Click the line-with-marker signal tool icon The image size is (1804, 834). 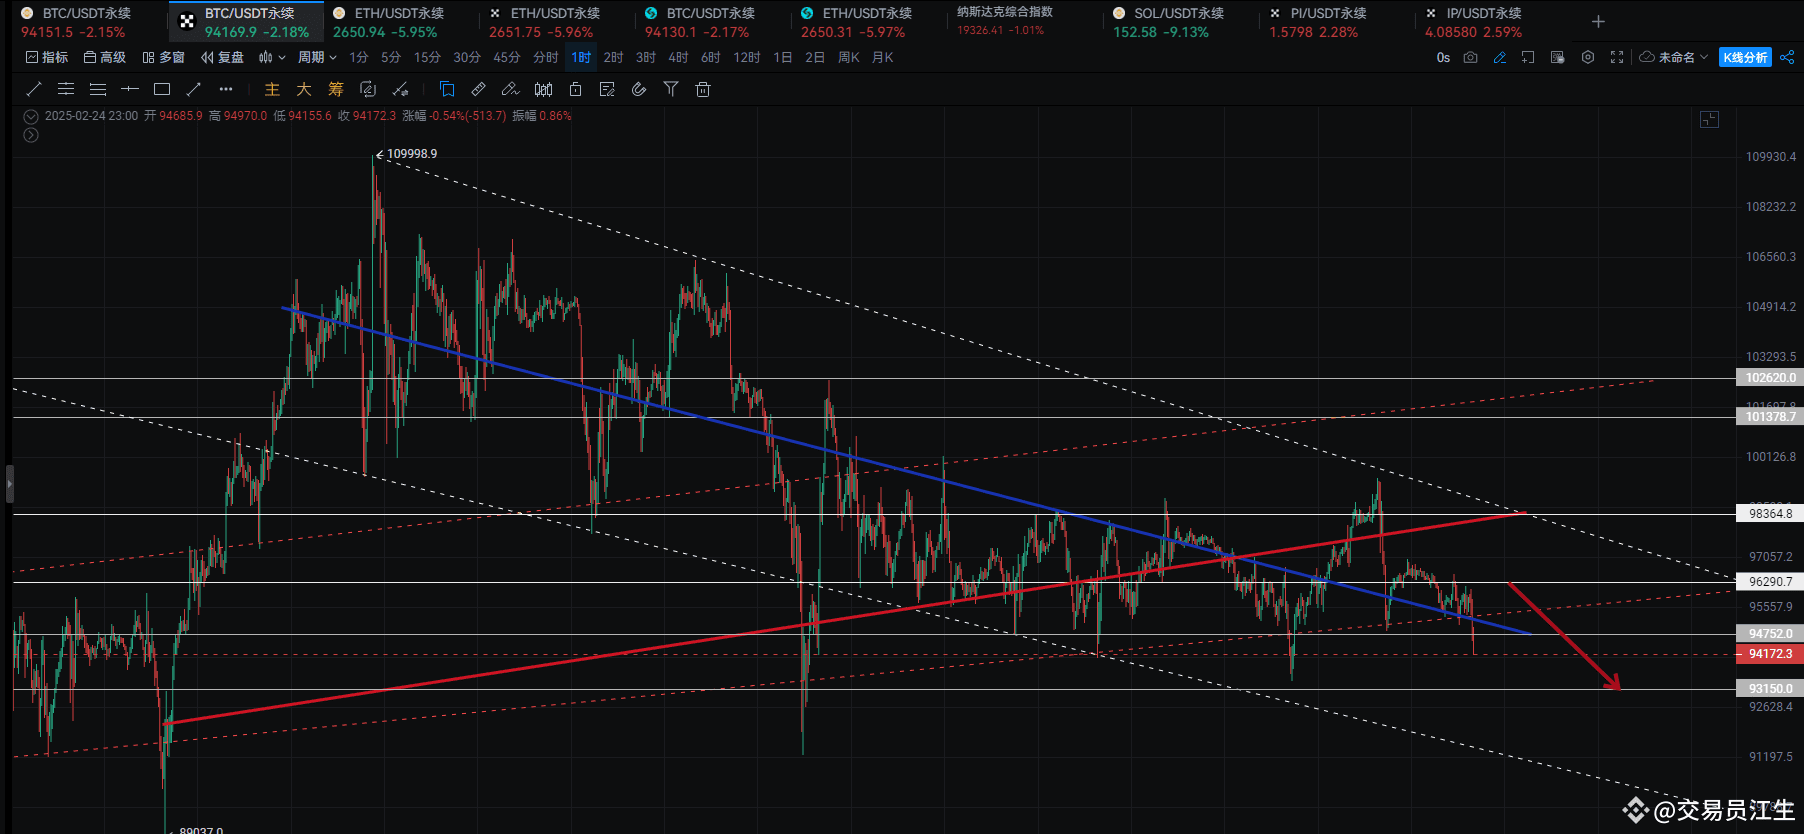[400, 89]
